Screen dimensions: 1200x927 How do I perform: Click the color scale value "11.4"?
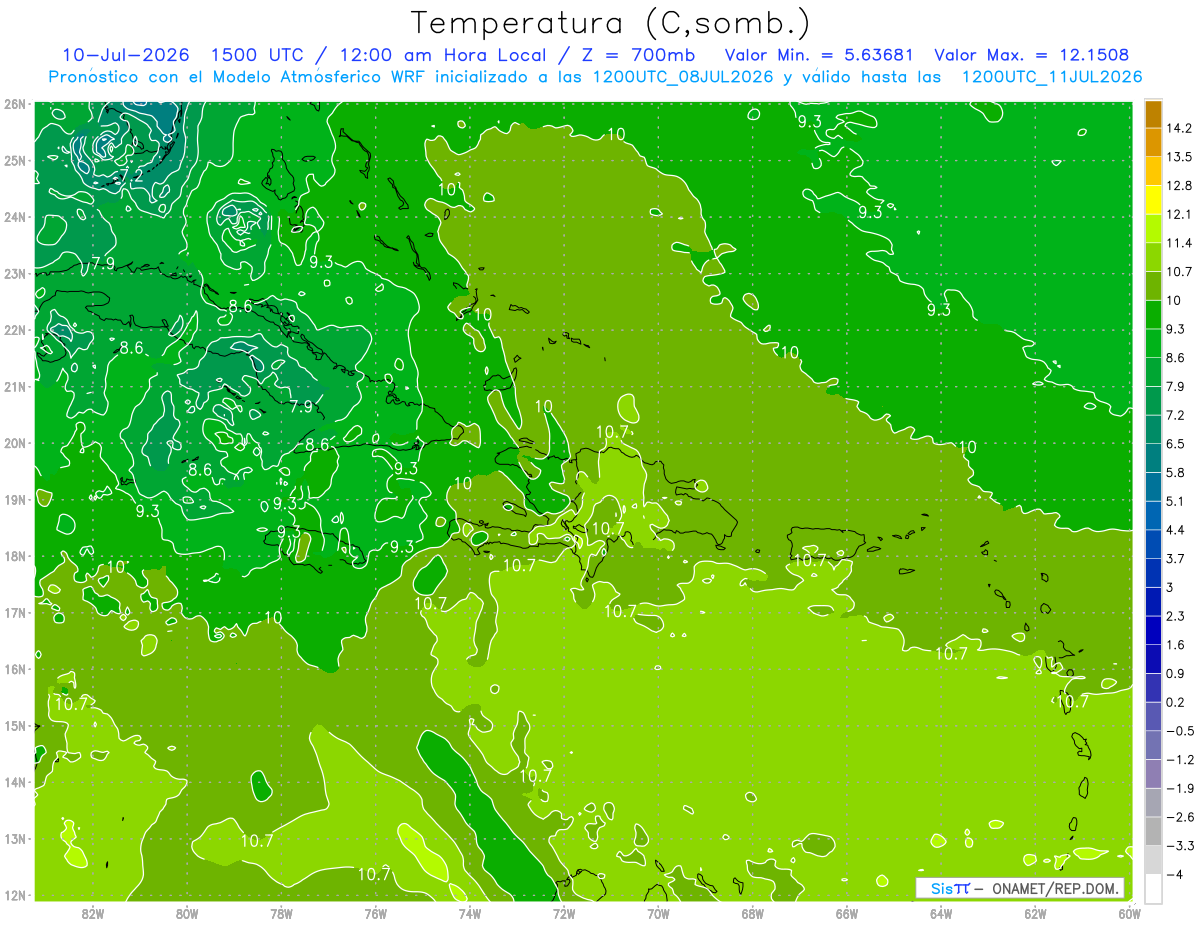click(x=1180, y=243)
